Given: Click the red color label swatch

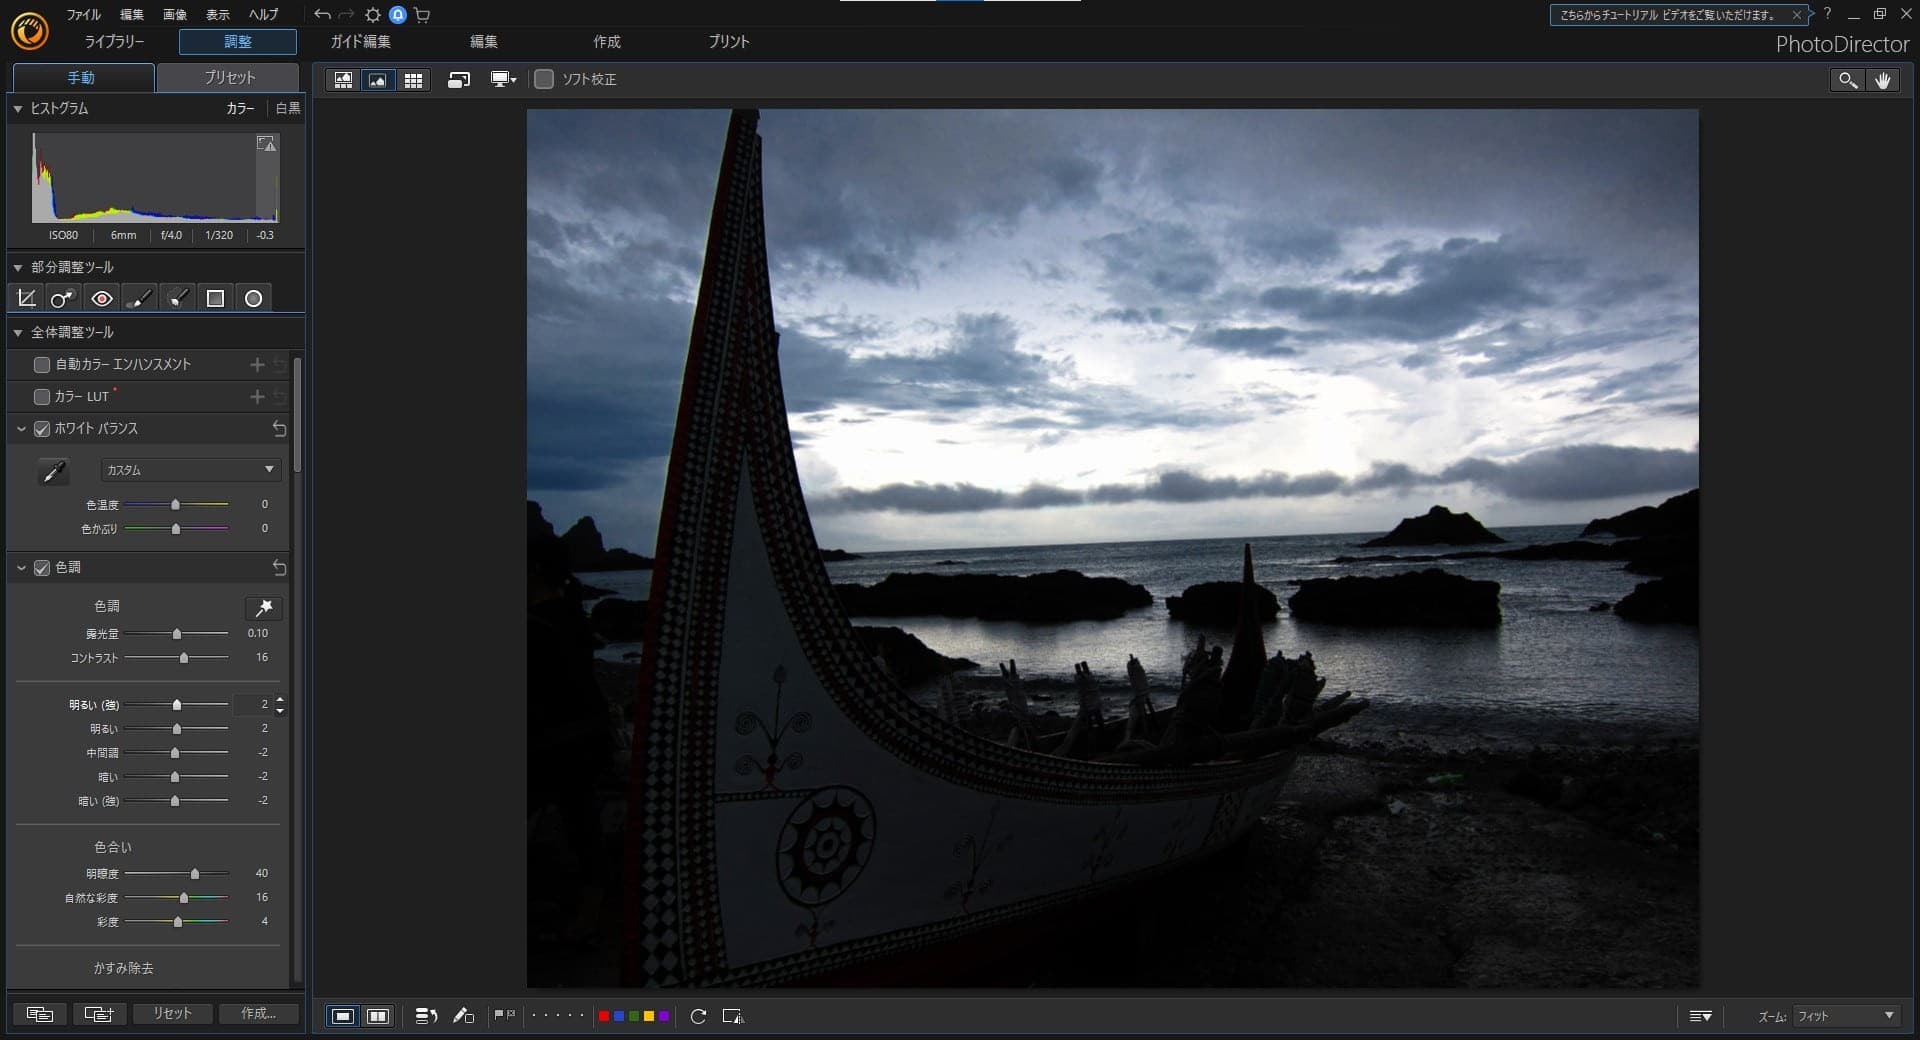Looking at the screenshot, I should [x=604, y=1016].
